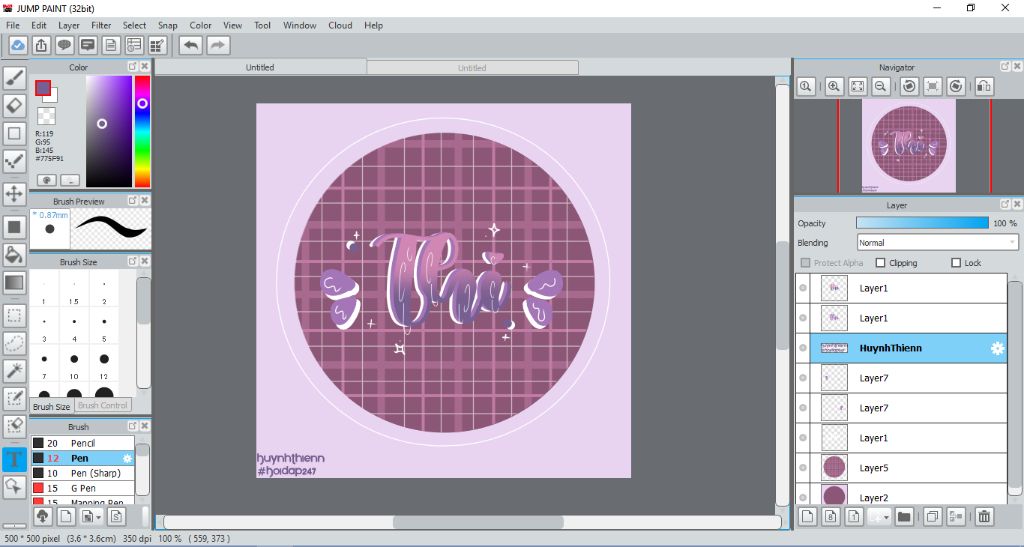Open the Filter menu
This screenshot has width=1024, height=547.
[101, 25]
